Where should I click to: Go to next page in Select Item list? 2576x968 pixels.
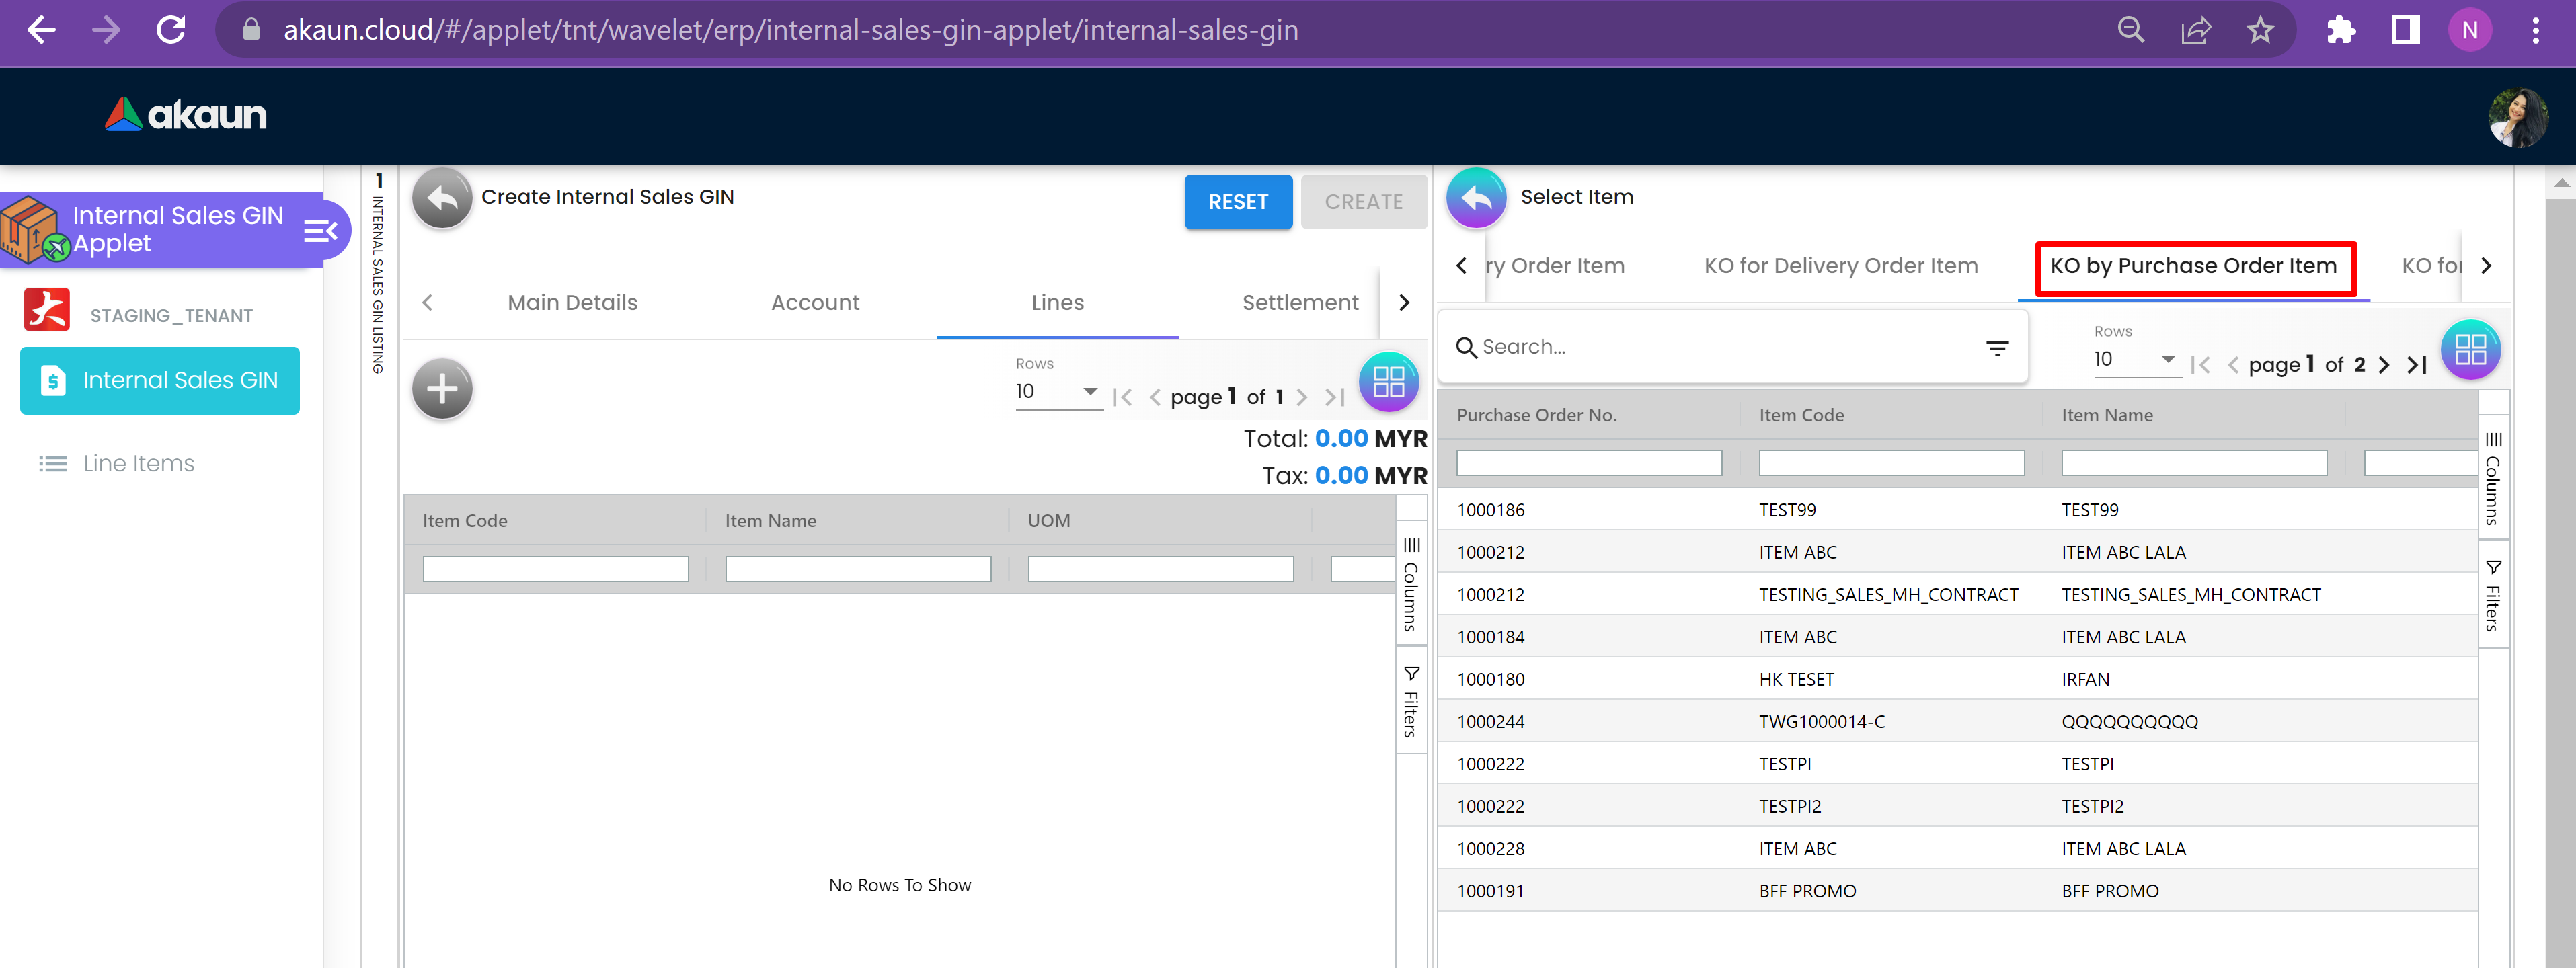click(2384, 365)
